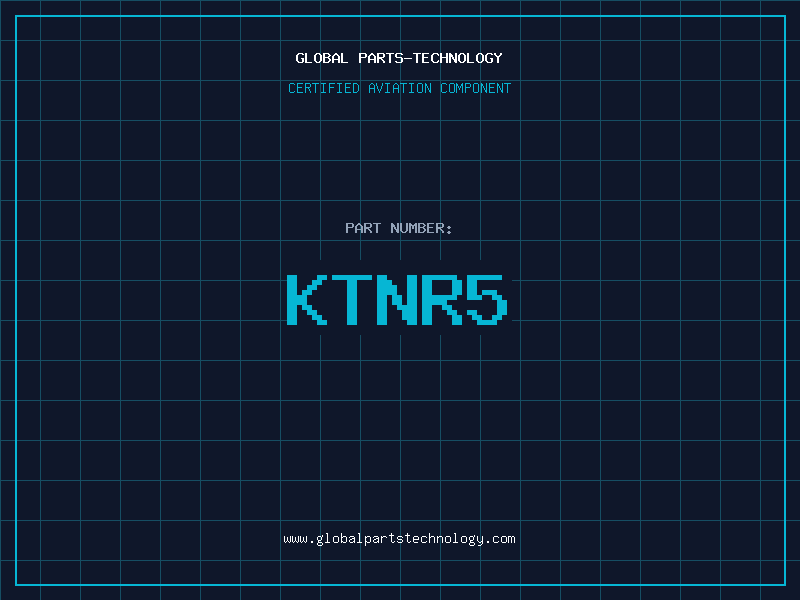
Task: Click the letter R in the part number
Action: 443,300
